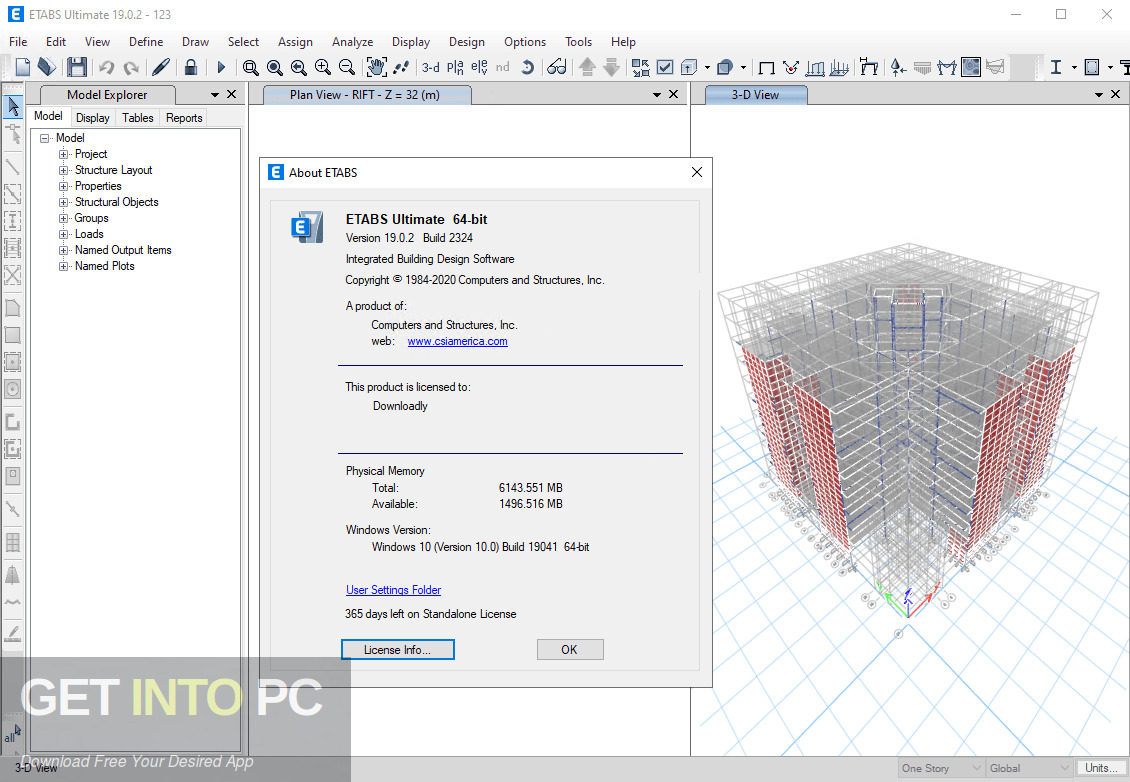Click the Zoom In plus icon

(x=322, y=67)
